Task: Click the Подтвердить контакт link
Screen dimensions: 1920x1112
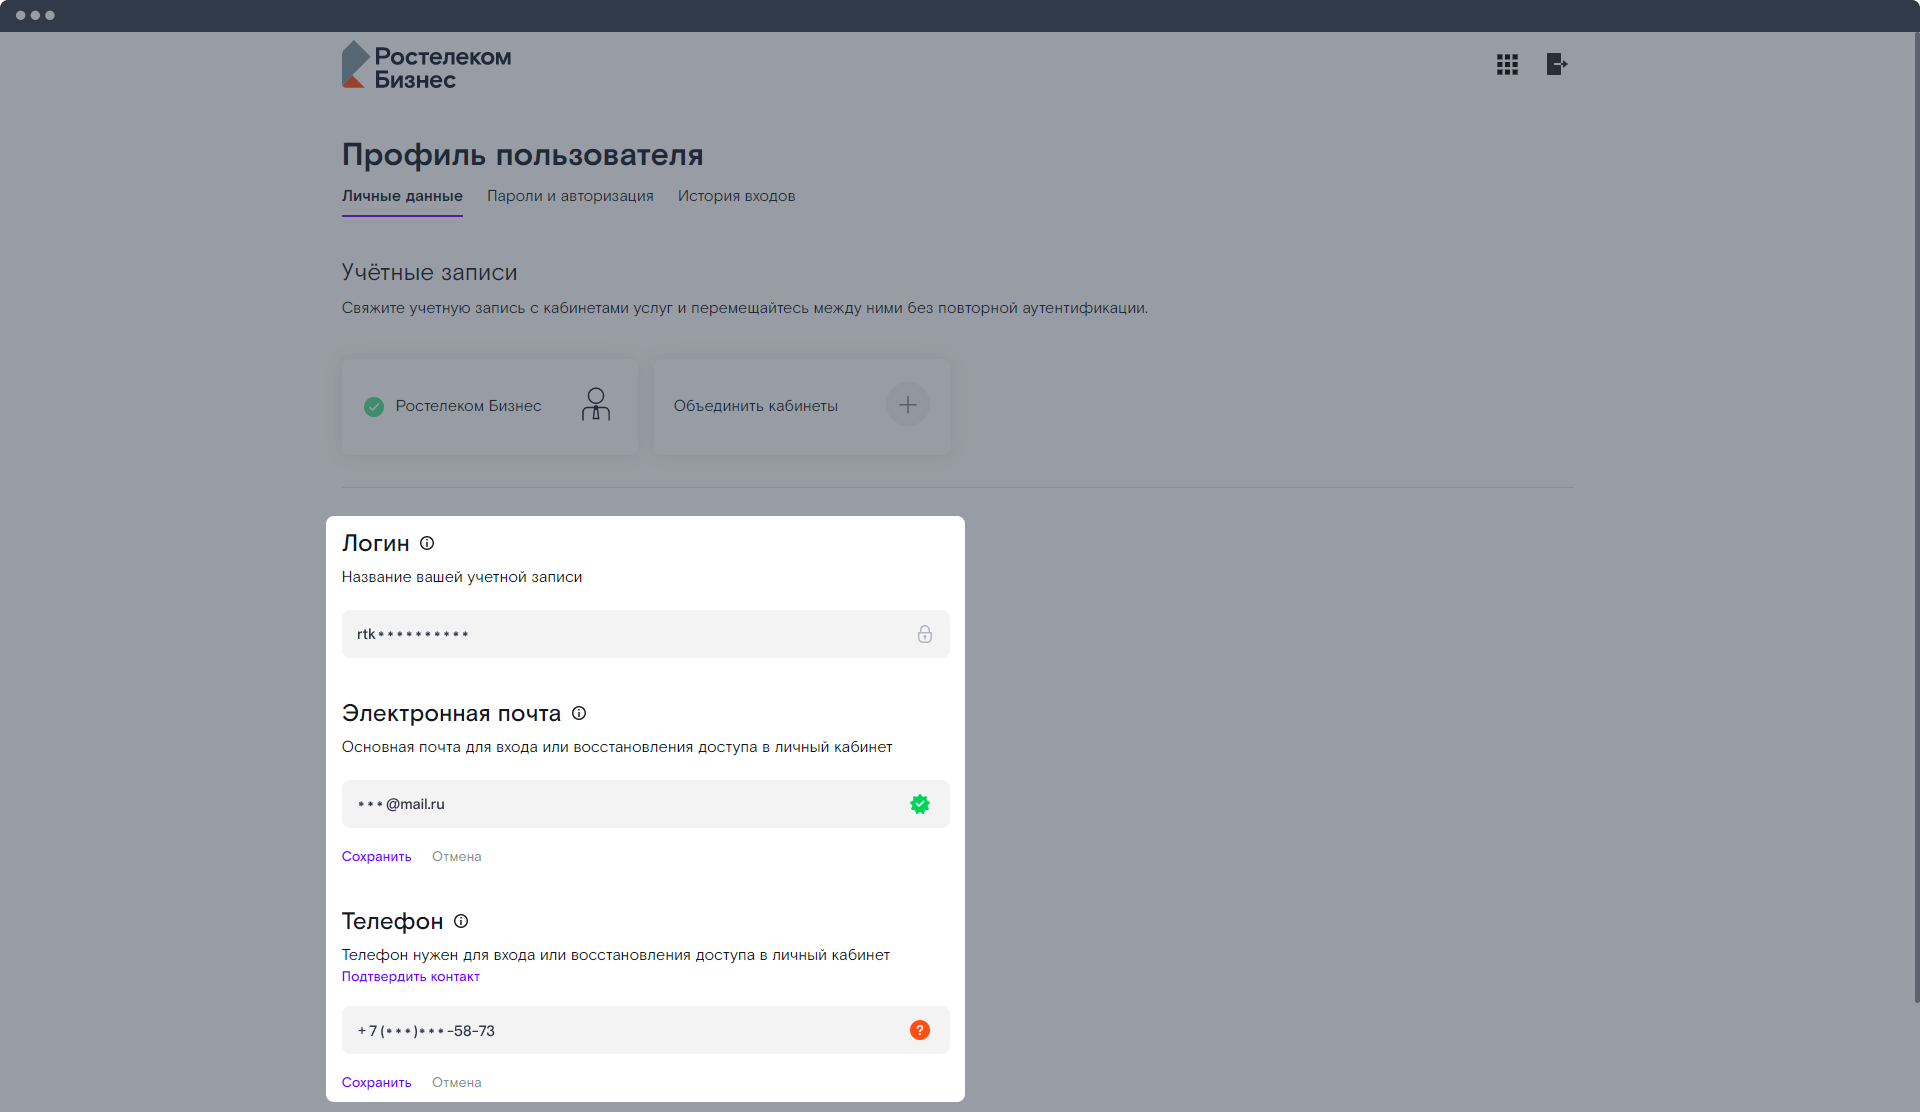Action: point(411,977)
